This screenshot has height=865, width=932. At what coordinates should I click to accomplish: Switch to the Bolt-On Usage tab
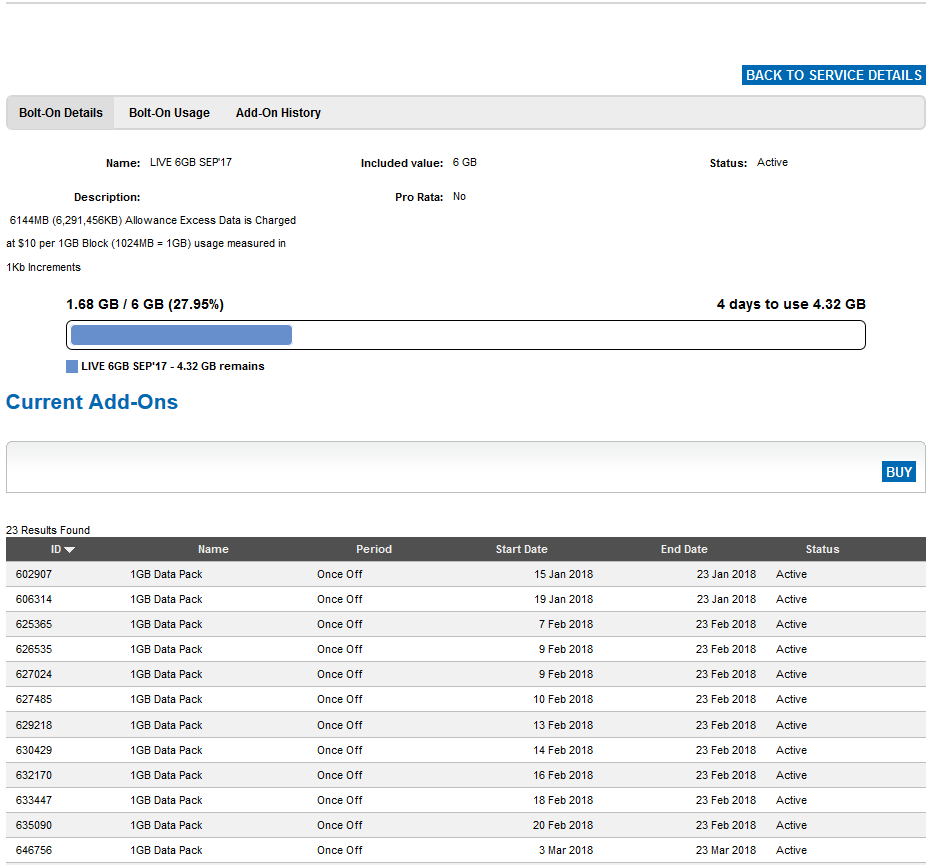click(x=169, y=113)
